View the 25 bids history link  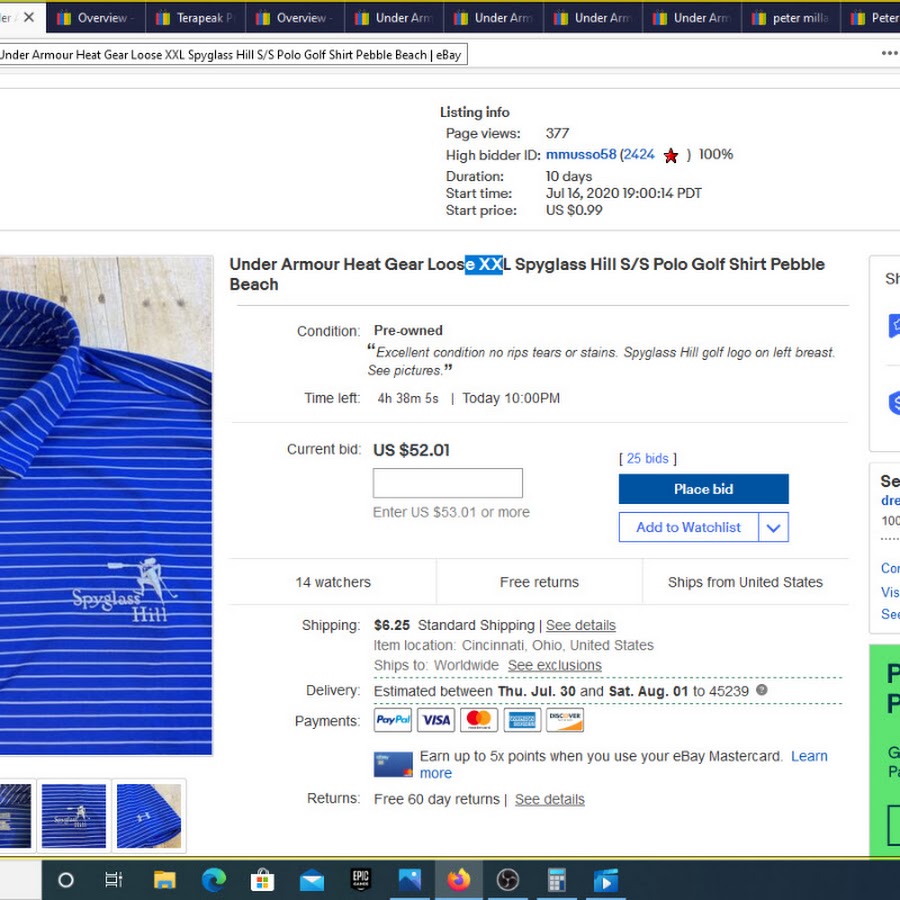pos(647,458)
